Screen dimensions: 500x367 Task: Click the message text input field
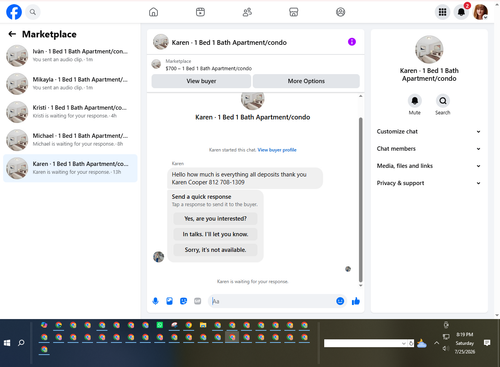pos(273,301)
